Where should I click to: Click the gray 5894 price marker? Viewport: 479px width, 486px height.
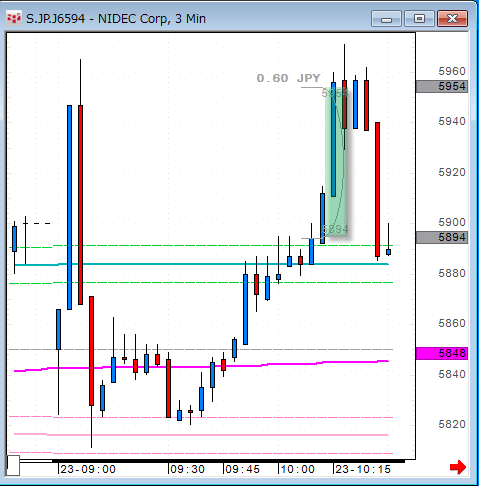click(442, 237)
